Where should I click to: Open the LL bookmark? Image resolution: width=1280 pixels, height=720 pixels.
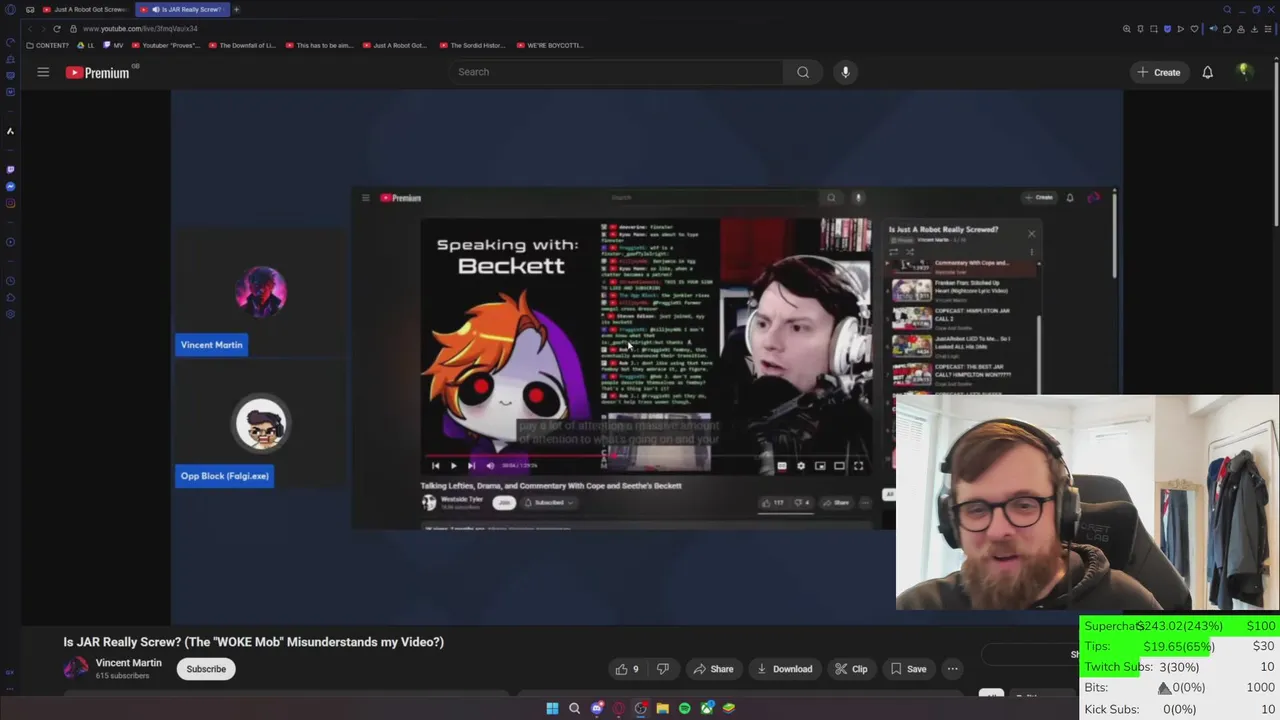(x=86, y=45)
